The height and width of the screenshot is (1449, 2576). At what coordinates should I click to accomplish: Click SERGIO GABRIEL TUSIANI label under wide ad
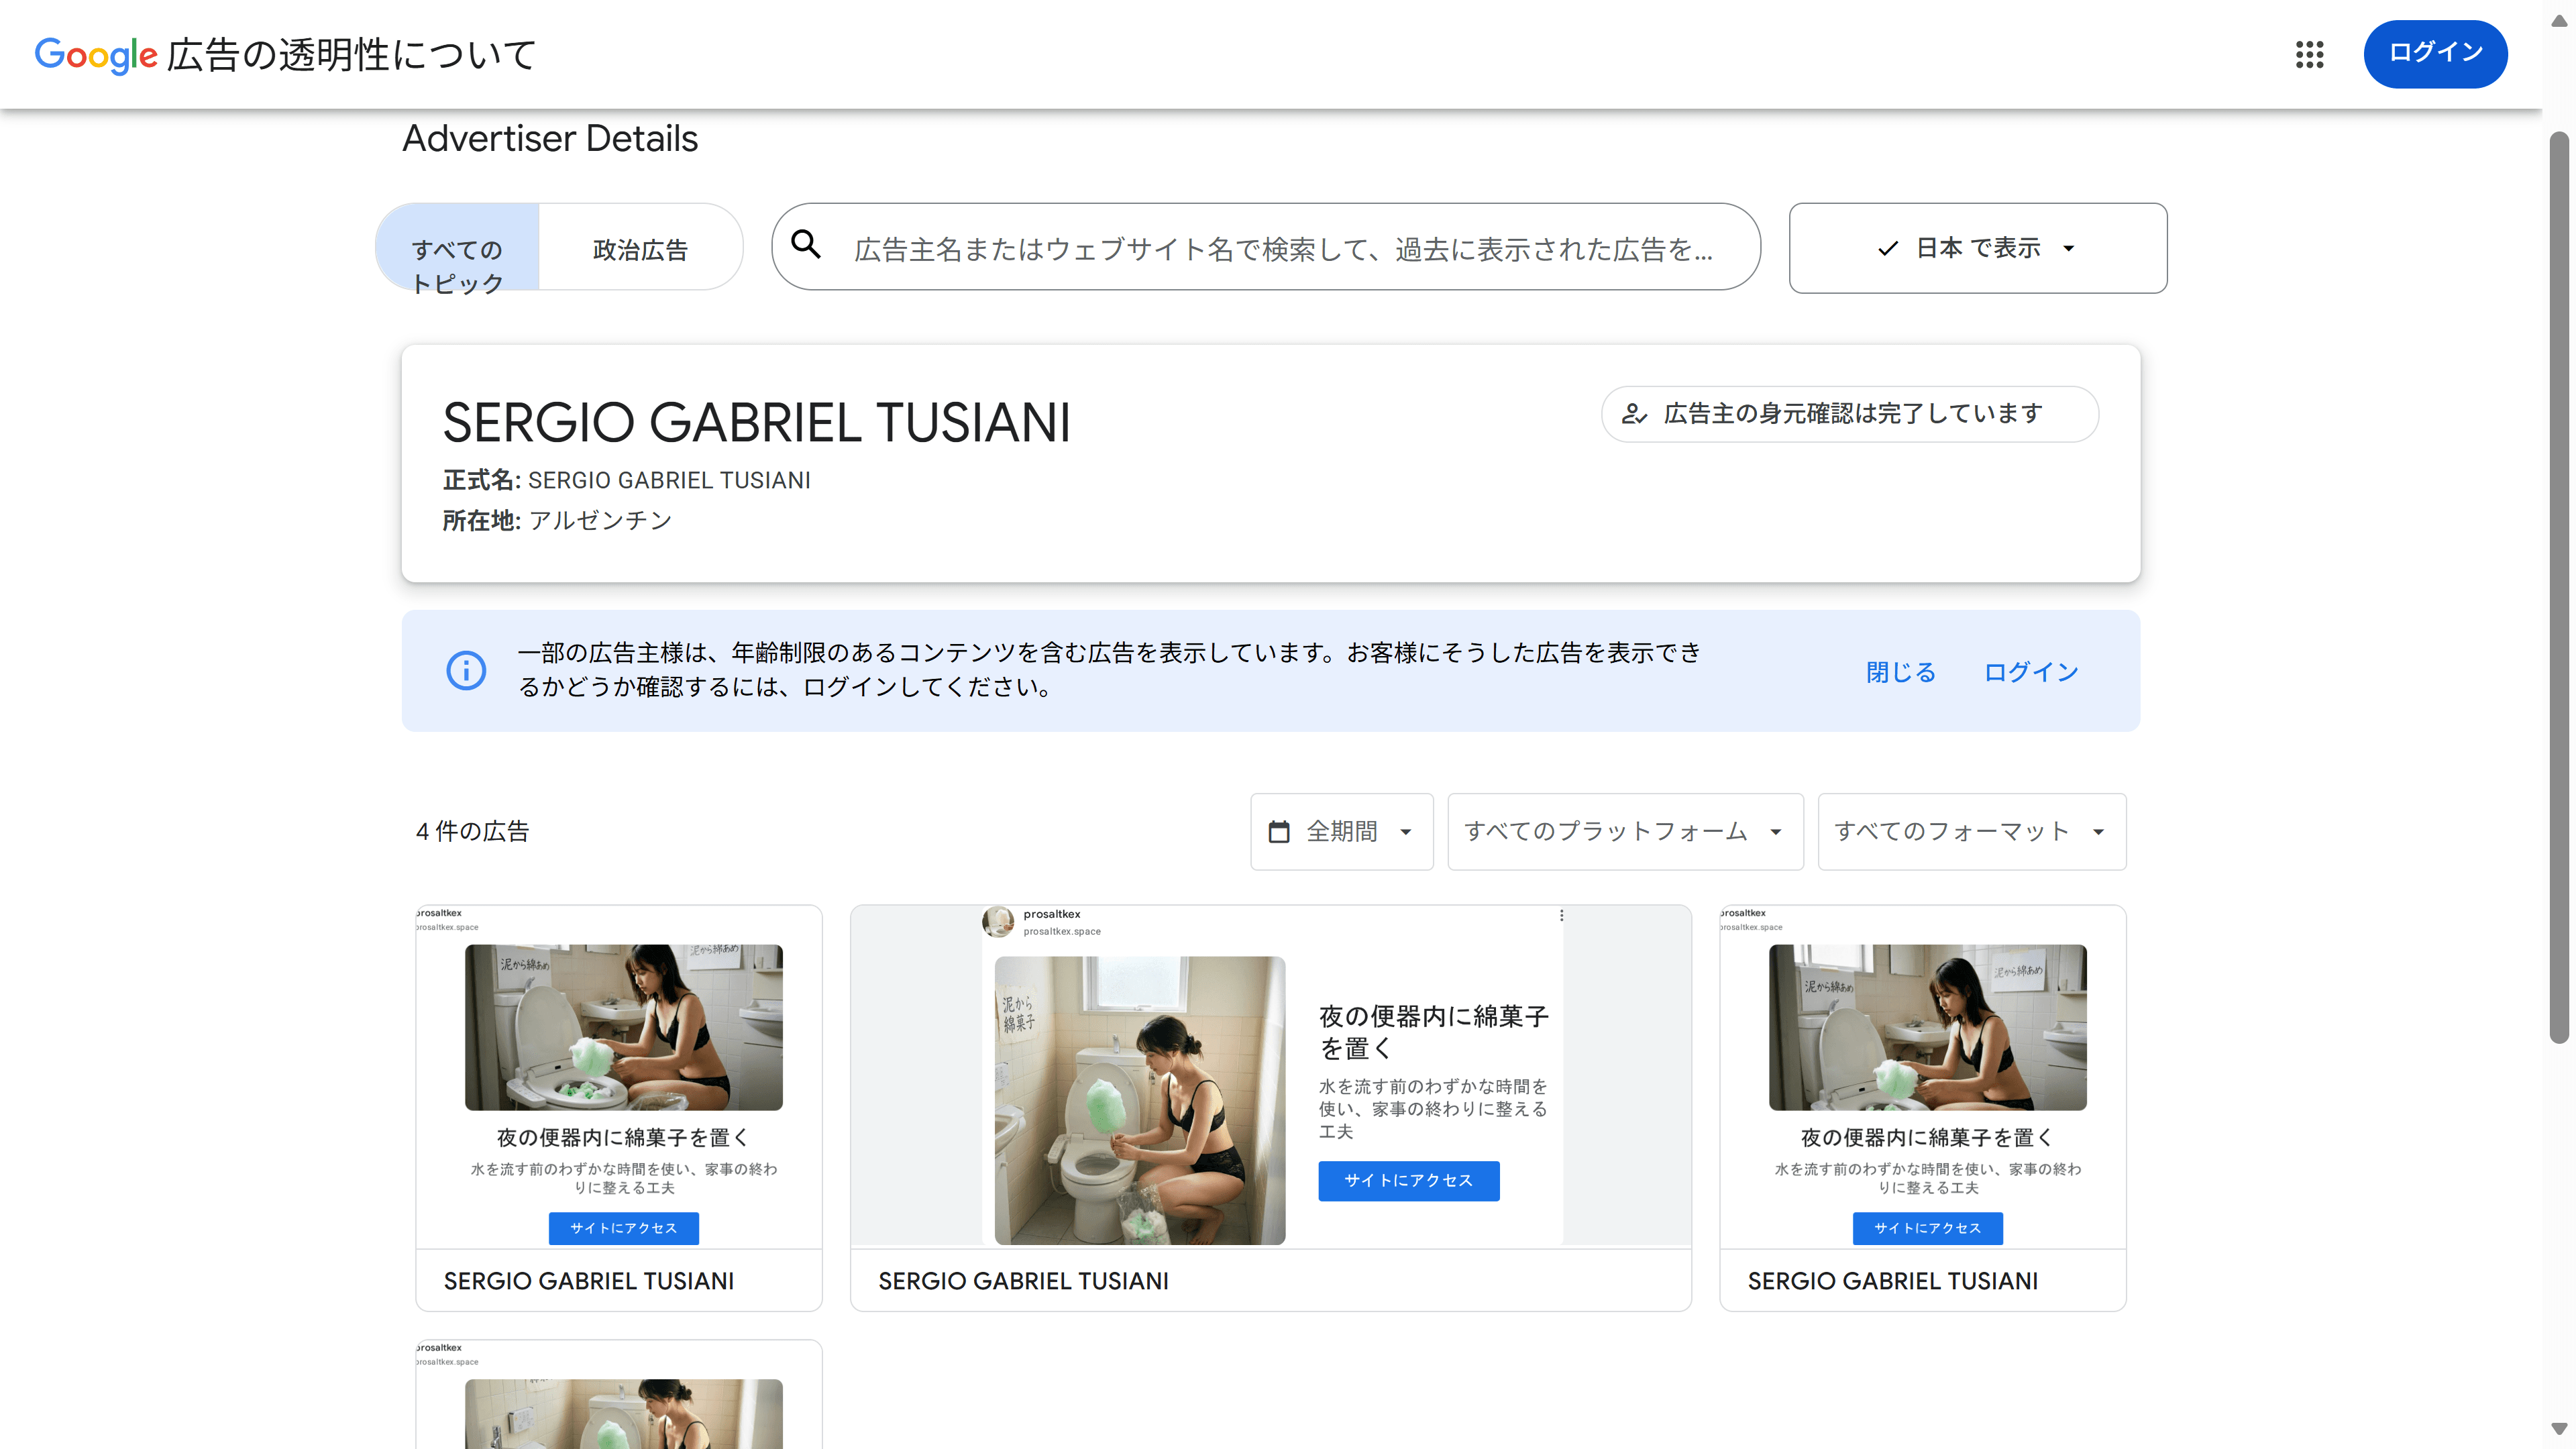1023,1281
